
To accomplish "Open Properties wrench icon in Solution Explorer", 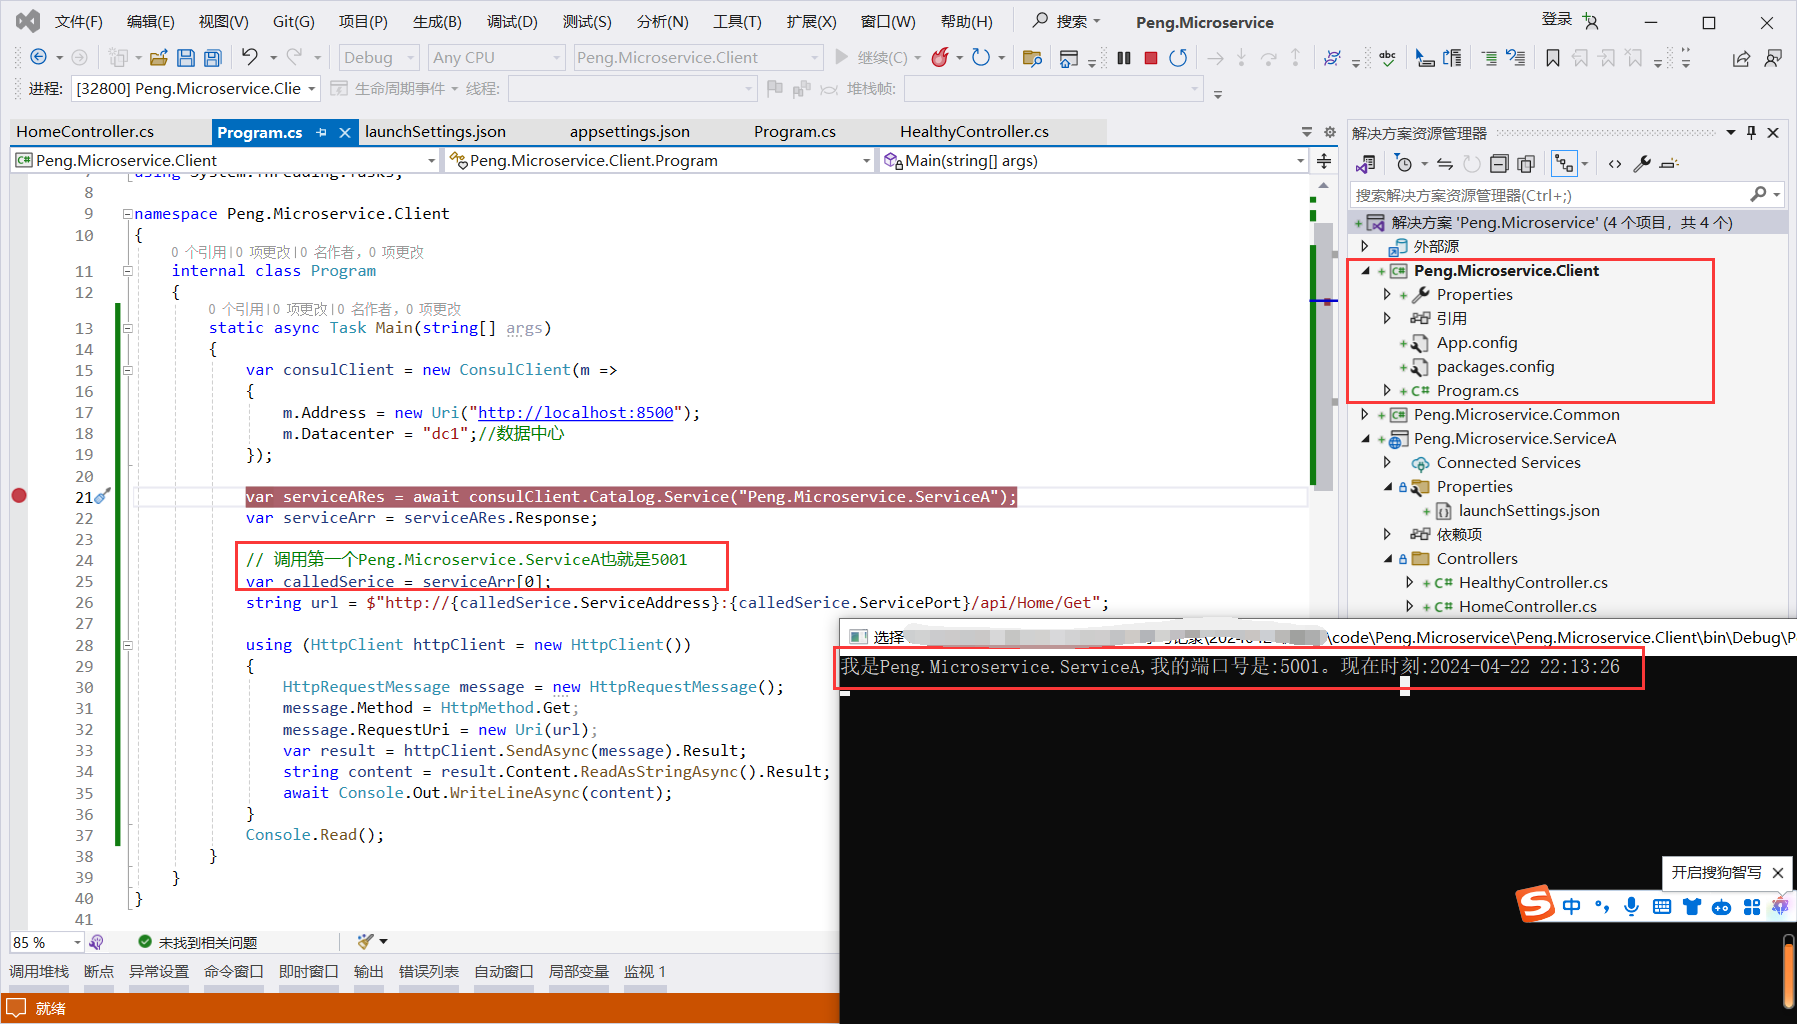I will pyautogui.click(x=1641, y=164).
